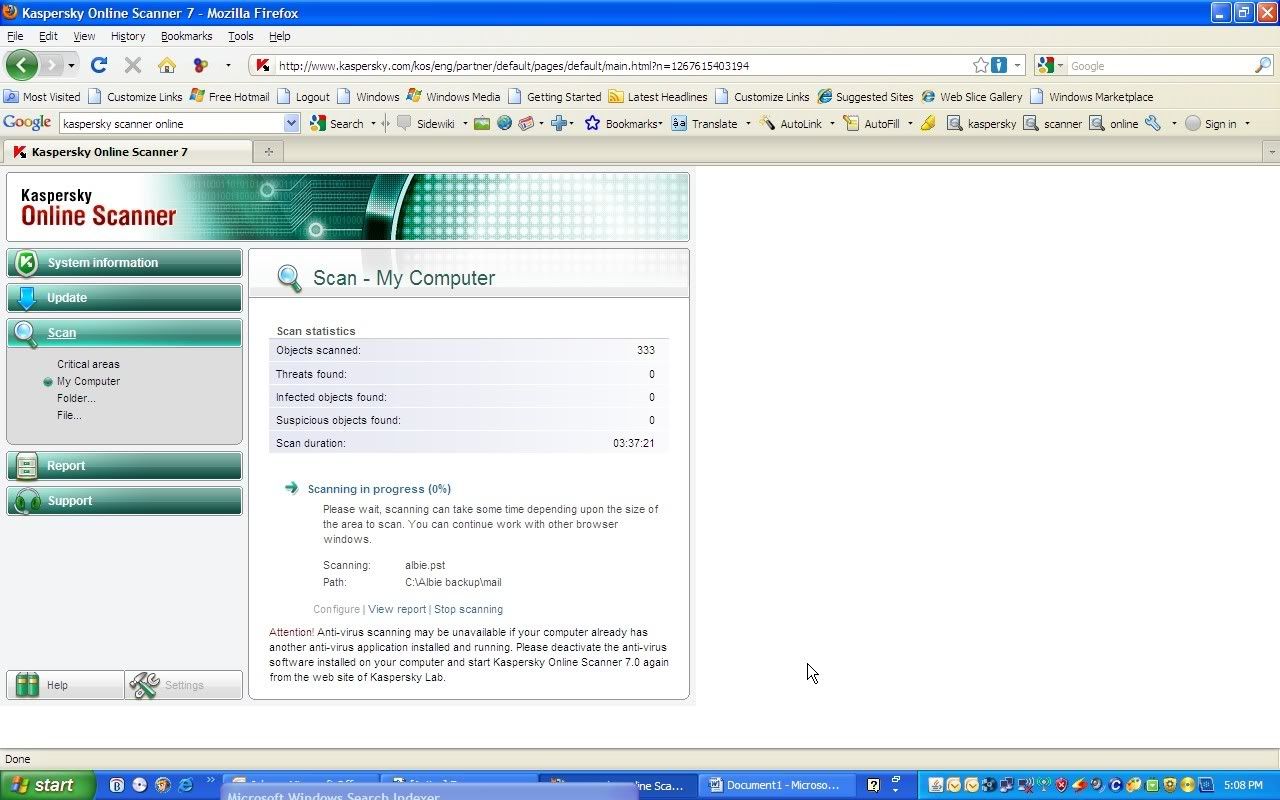This screenshot has height=800, width=1280.
Task: Open the Latest Headlines feed bookmark
Action: [x=658, y=97]
